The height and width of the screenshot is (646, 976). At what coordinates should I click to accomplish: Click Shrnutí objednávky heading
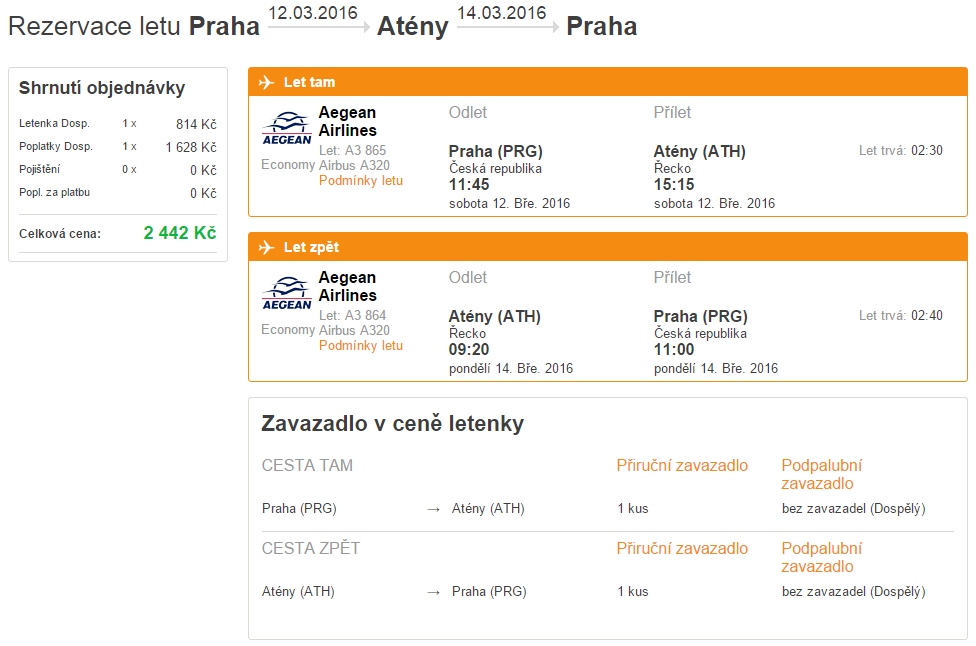point(102,88)
